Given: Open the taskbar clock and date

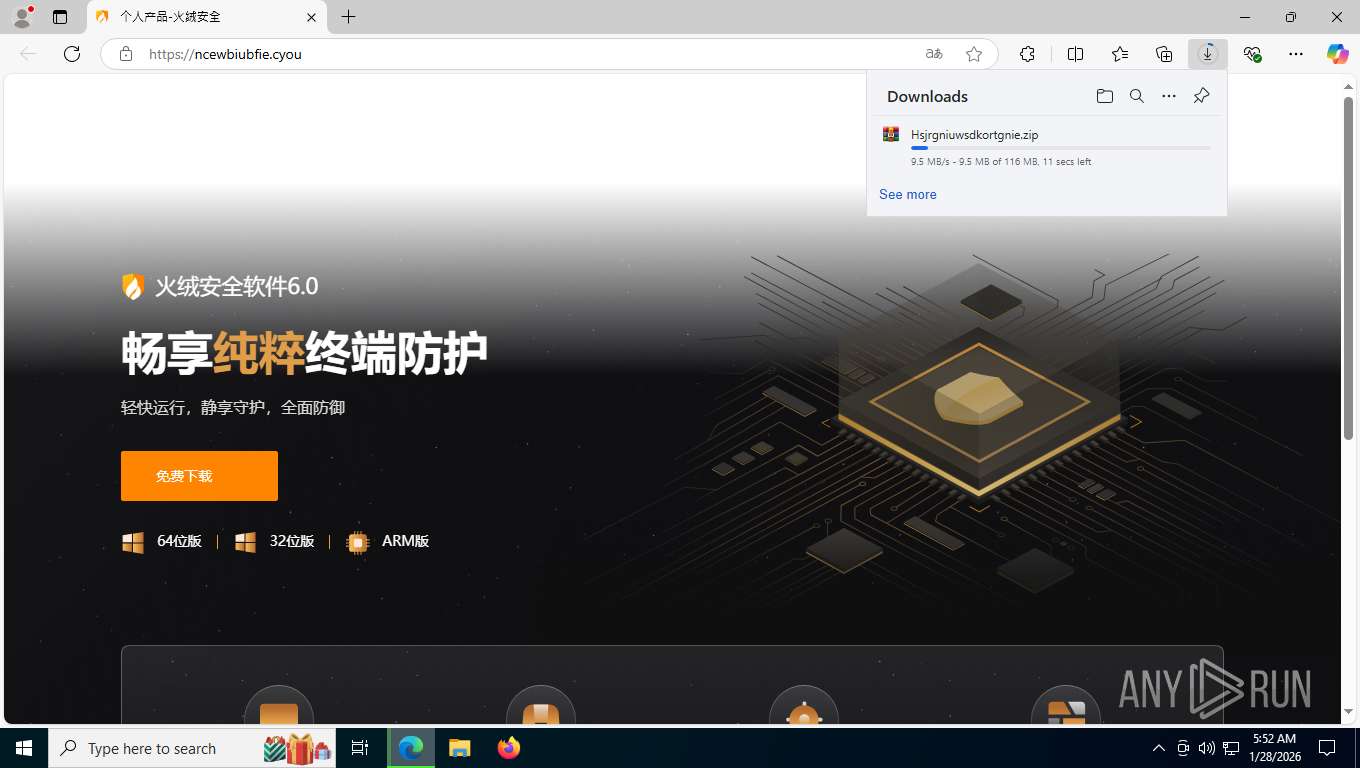Looking at the screenshot, I should point(1274,748).
